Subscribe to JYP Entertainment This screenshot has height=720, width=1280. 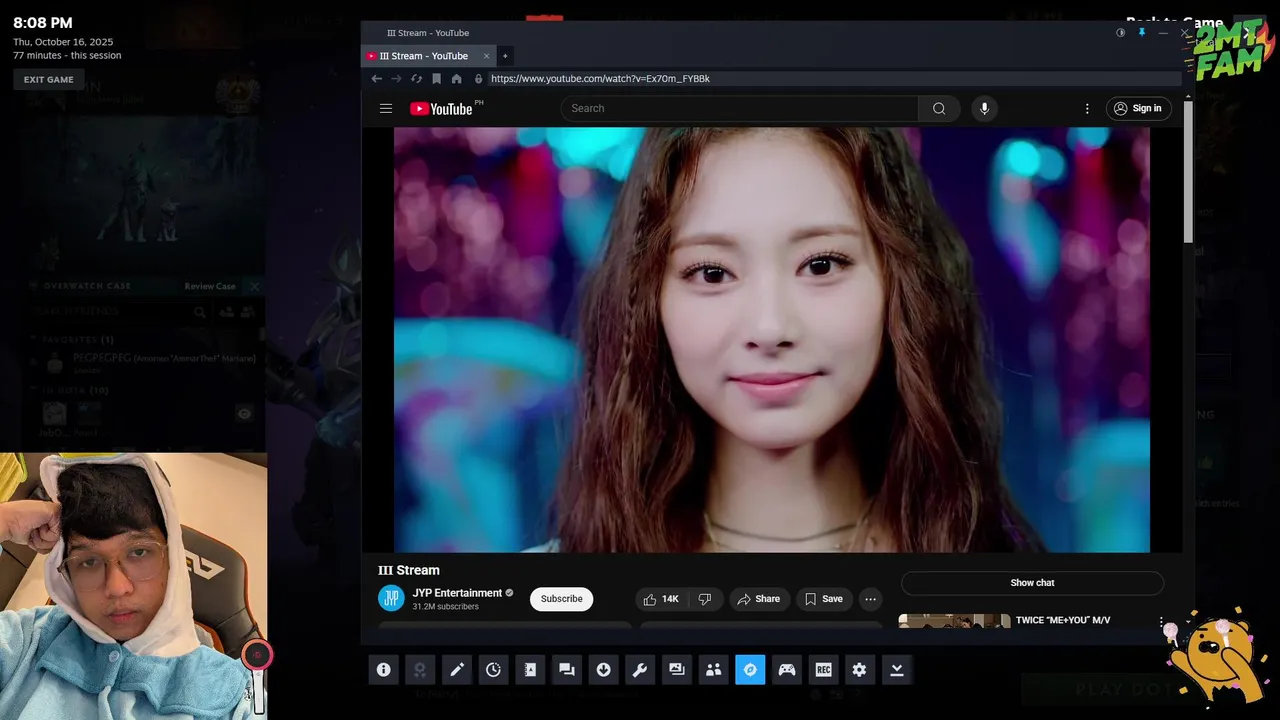tap(561, 599)
